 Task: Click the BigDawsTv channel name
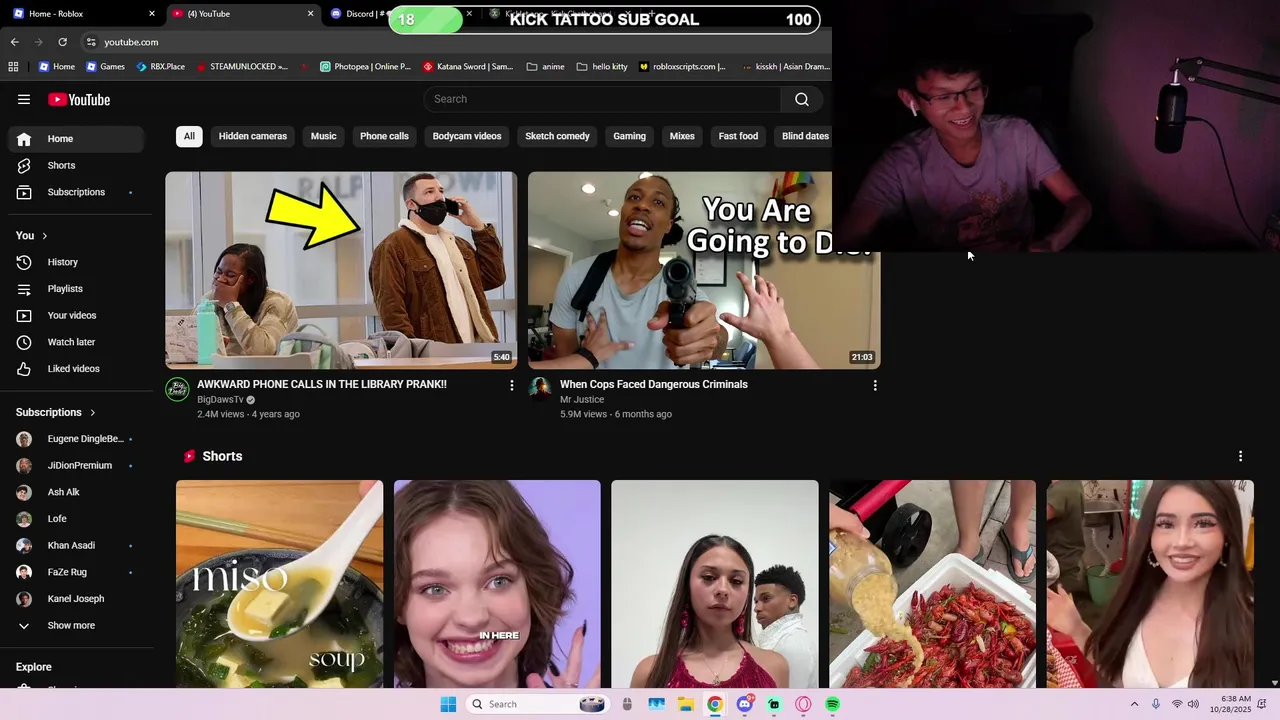pyautogui.click(x=220, y=400)
